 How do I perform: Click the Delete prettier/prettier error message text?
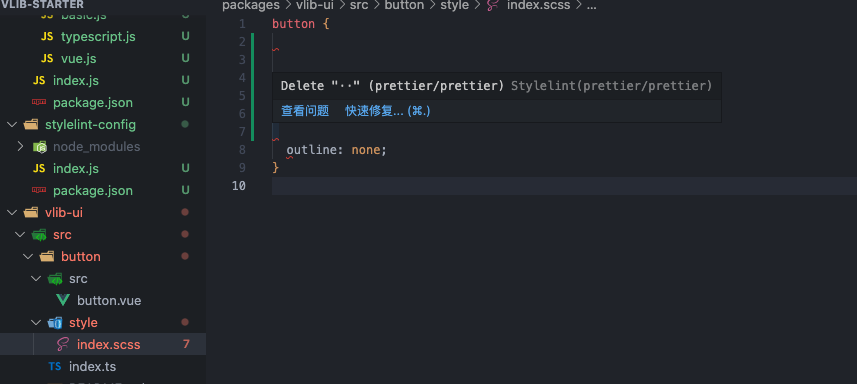(x=392, y=86)
